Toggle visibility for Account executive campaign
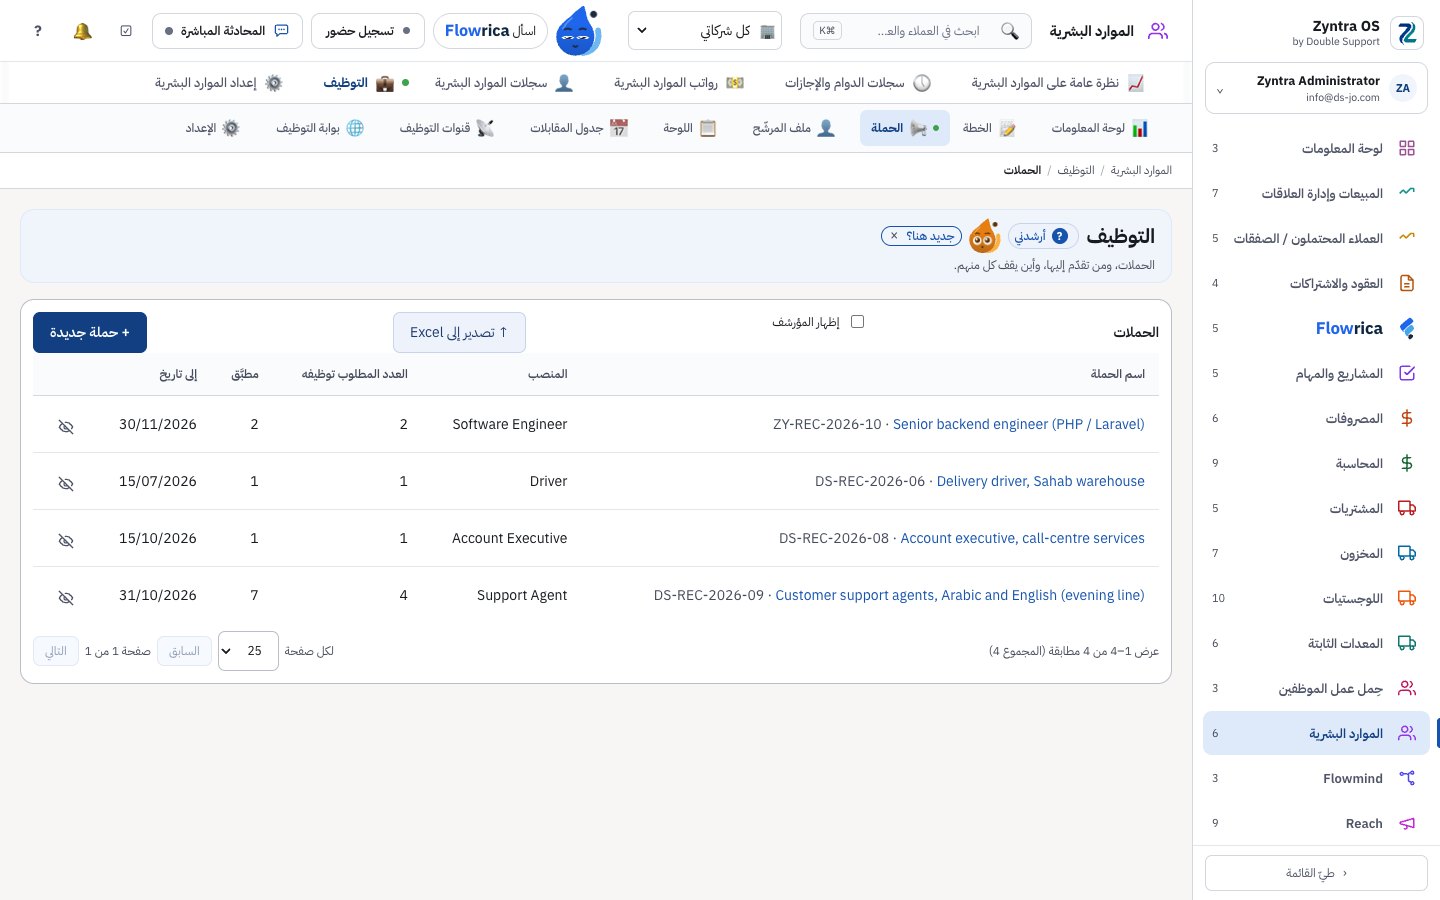Viewport: 1440px width, 900px height. (x=66, y=541)
